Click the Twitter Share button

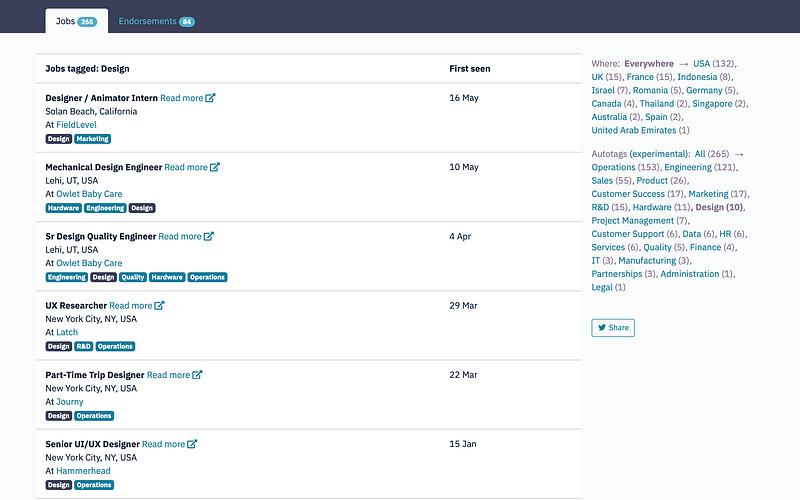(613, 328)
